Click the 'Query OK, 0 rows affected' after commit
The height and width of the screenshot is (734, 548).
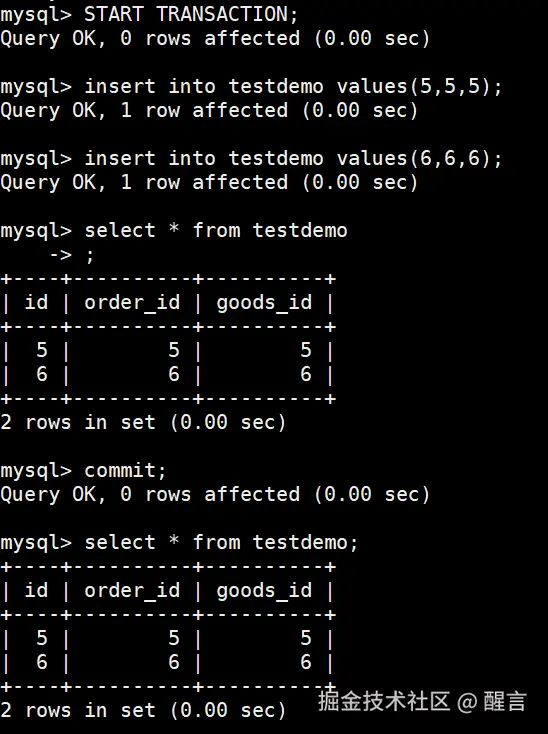pyautogui.click(x=215, y=495)
